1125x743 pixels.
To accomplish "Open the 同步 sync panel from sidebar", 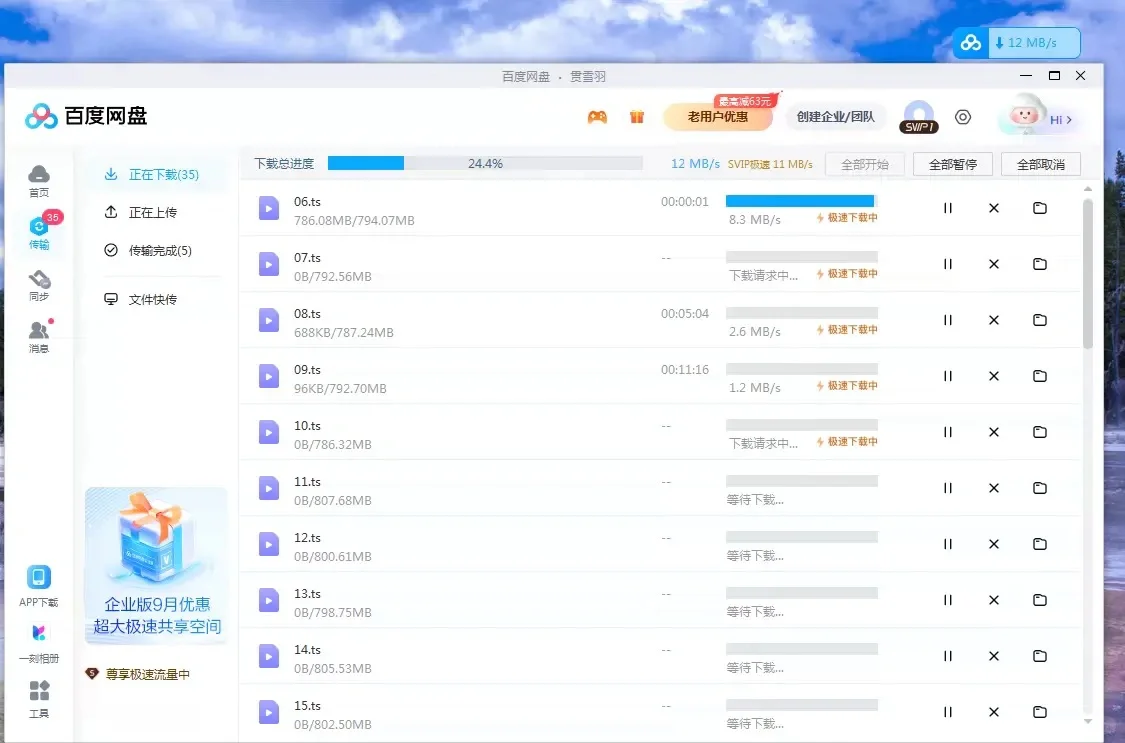I will tap(38, 287).
